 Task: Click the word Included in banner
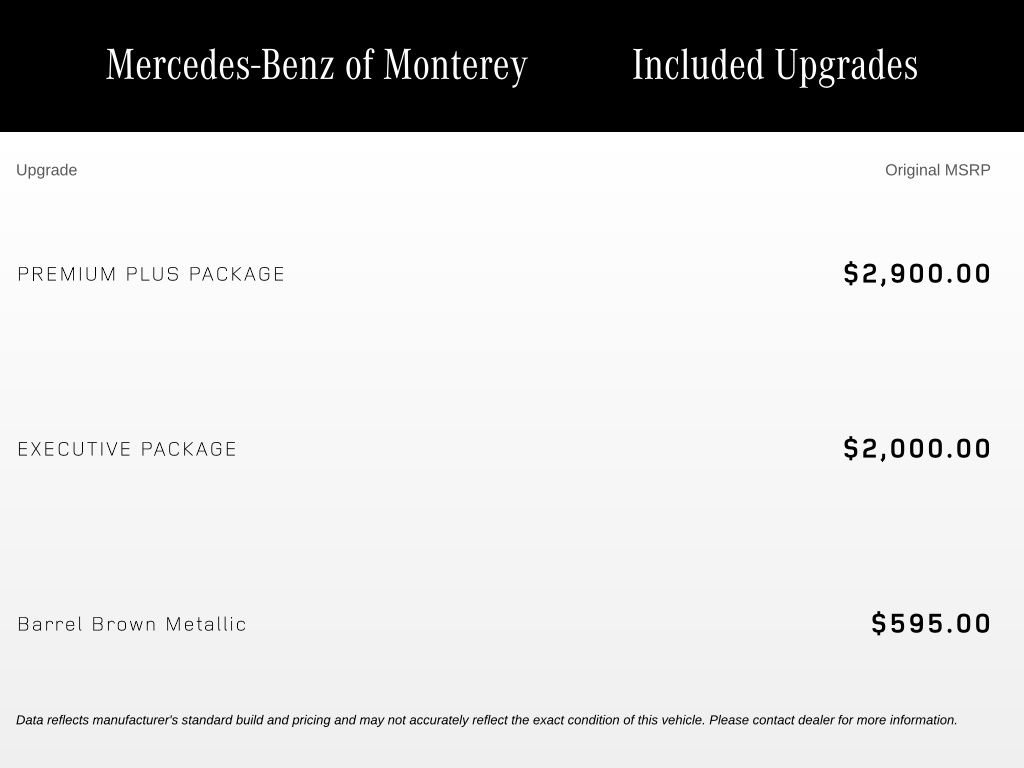pos(698,65)
